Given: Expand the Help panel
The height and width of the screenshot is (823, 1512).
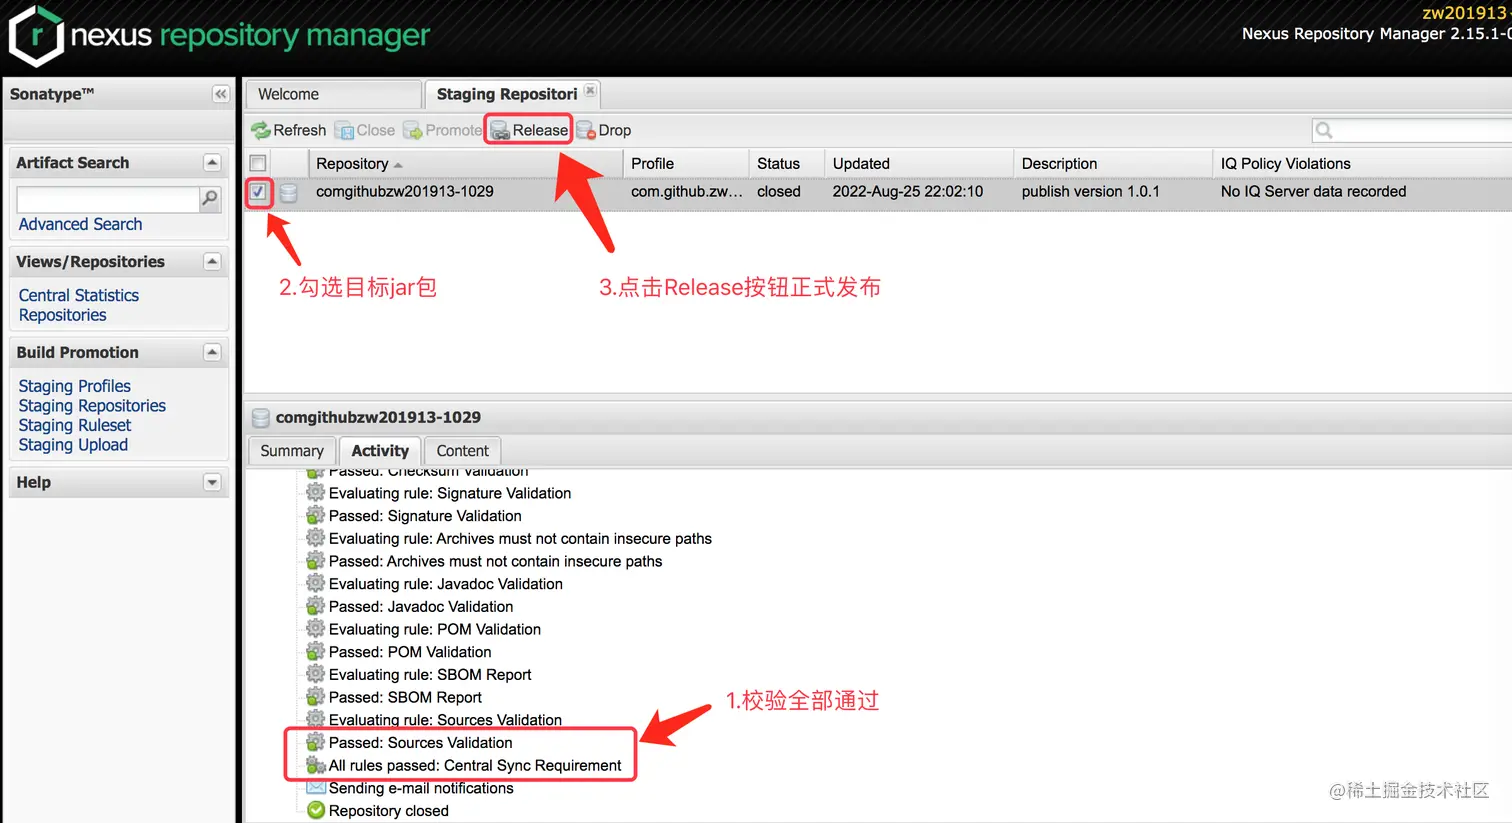Looking at the screenshot, I should 212,482.
